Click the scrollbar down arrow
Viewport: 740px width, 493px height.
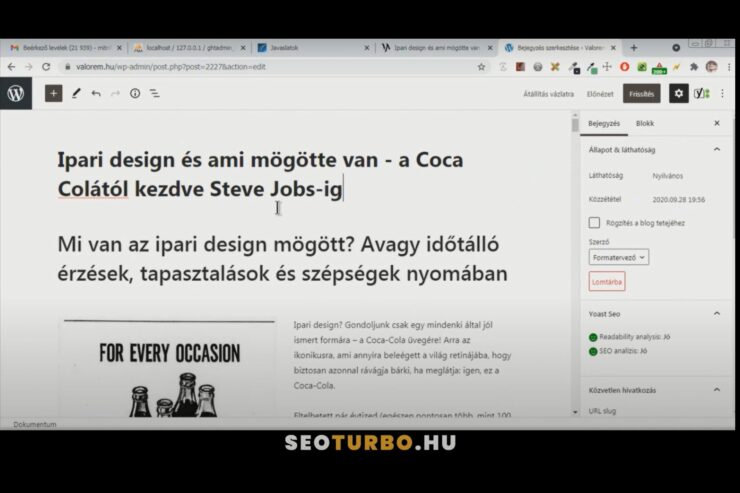[x=575, y=412]
